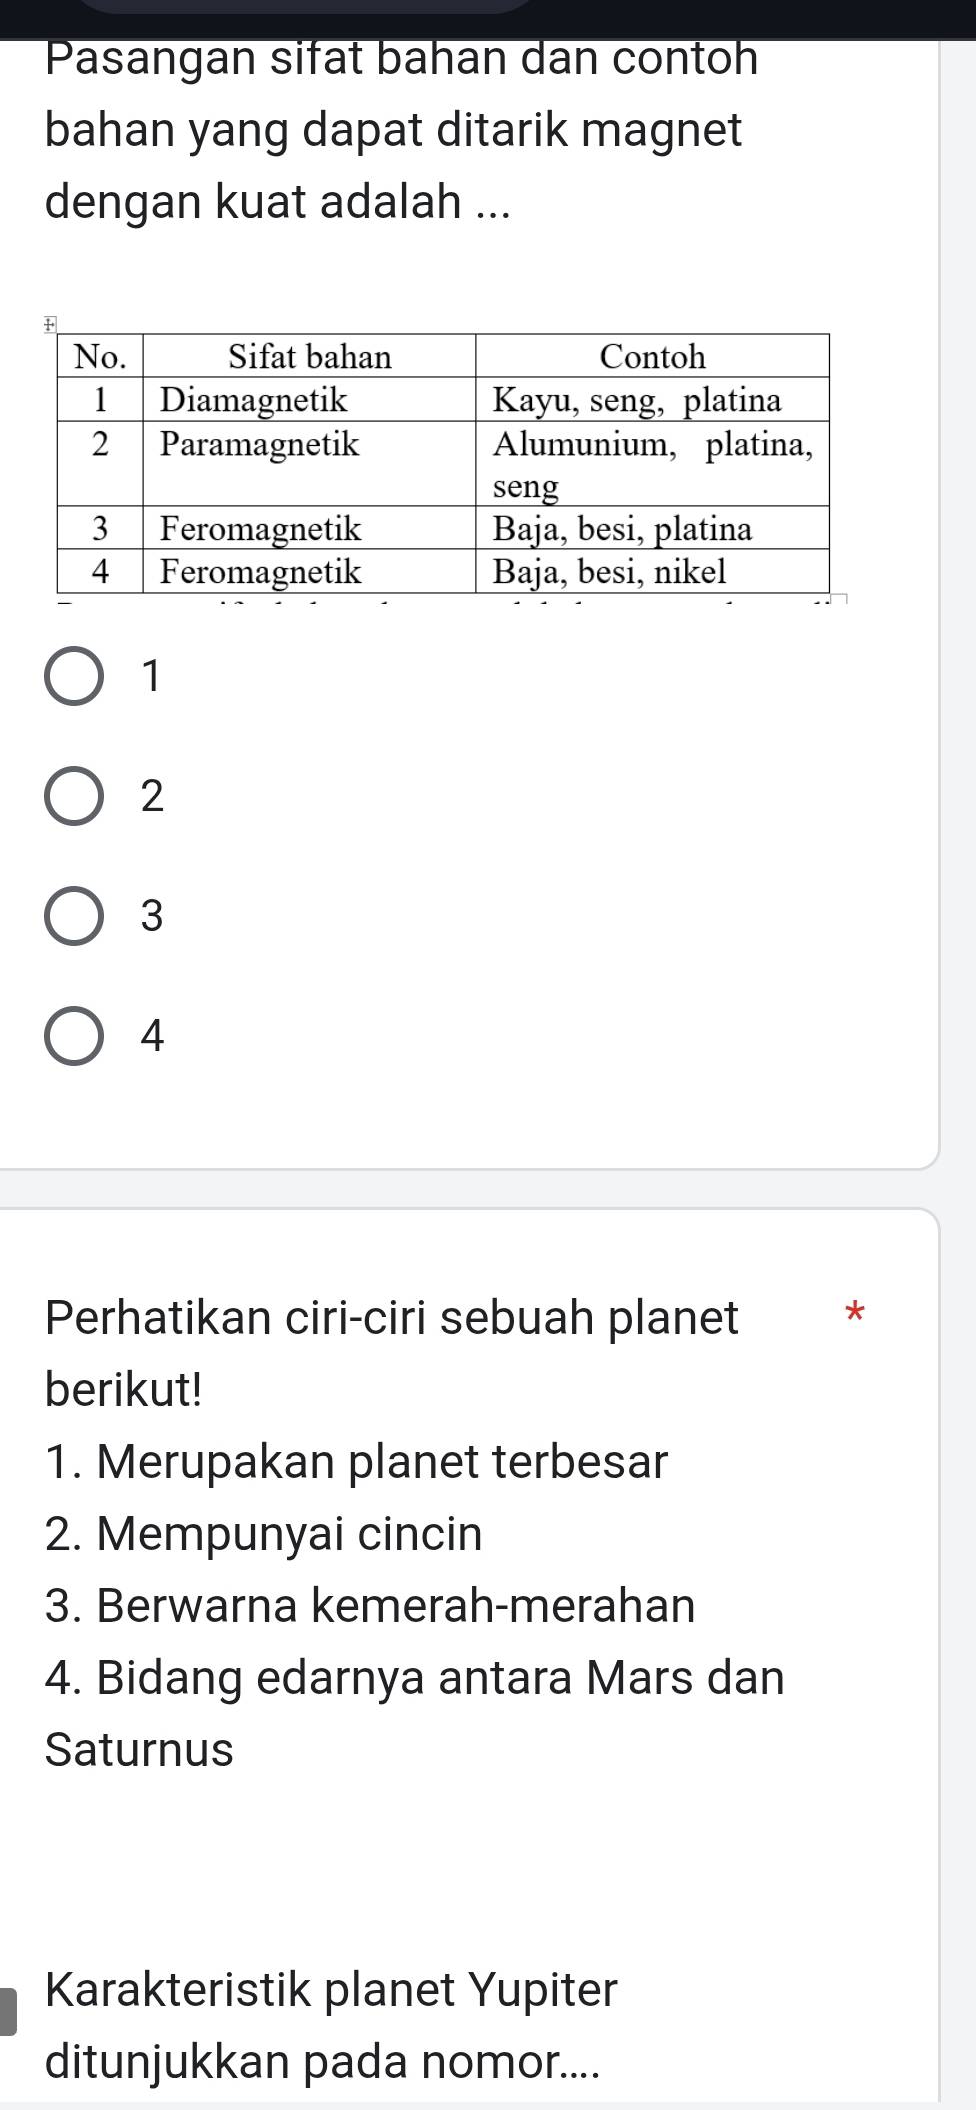Choose radio option 2
976x2110 pixels.
pos(73,797)
